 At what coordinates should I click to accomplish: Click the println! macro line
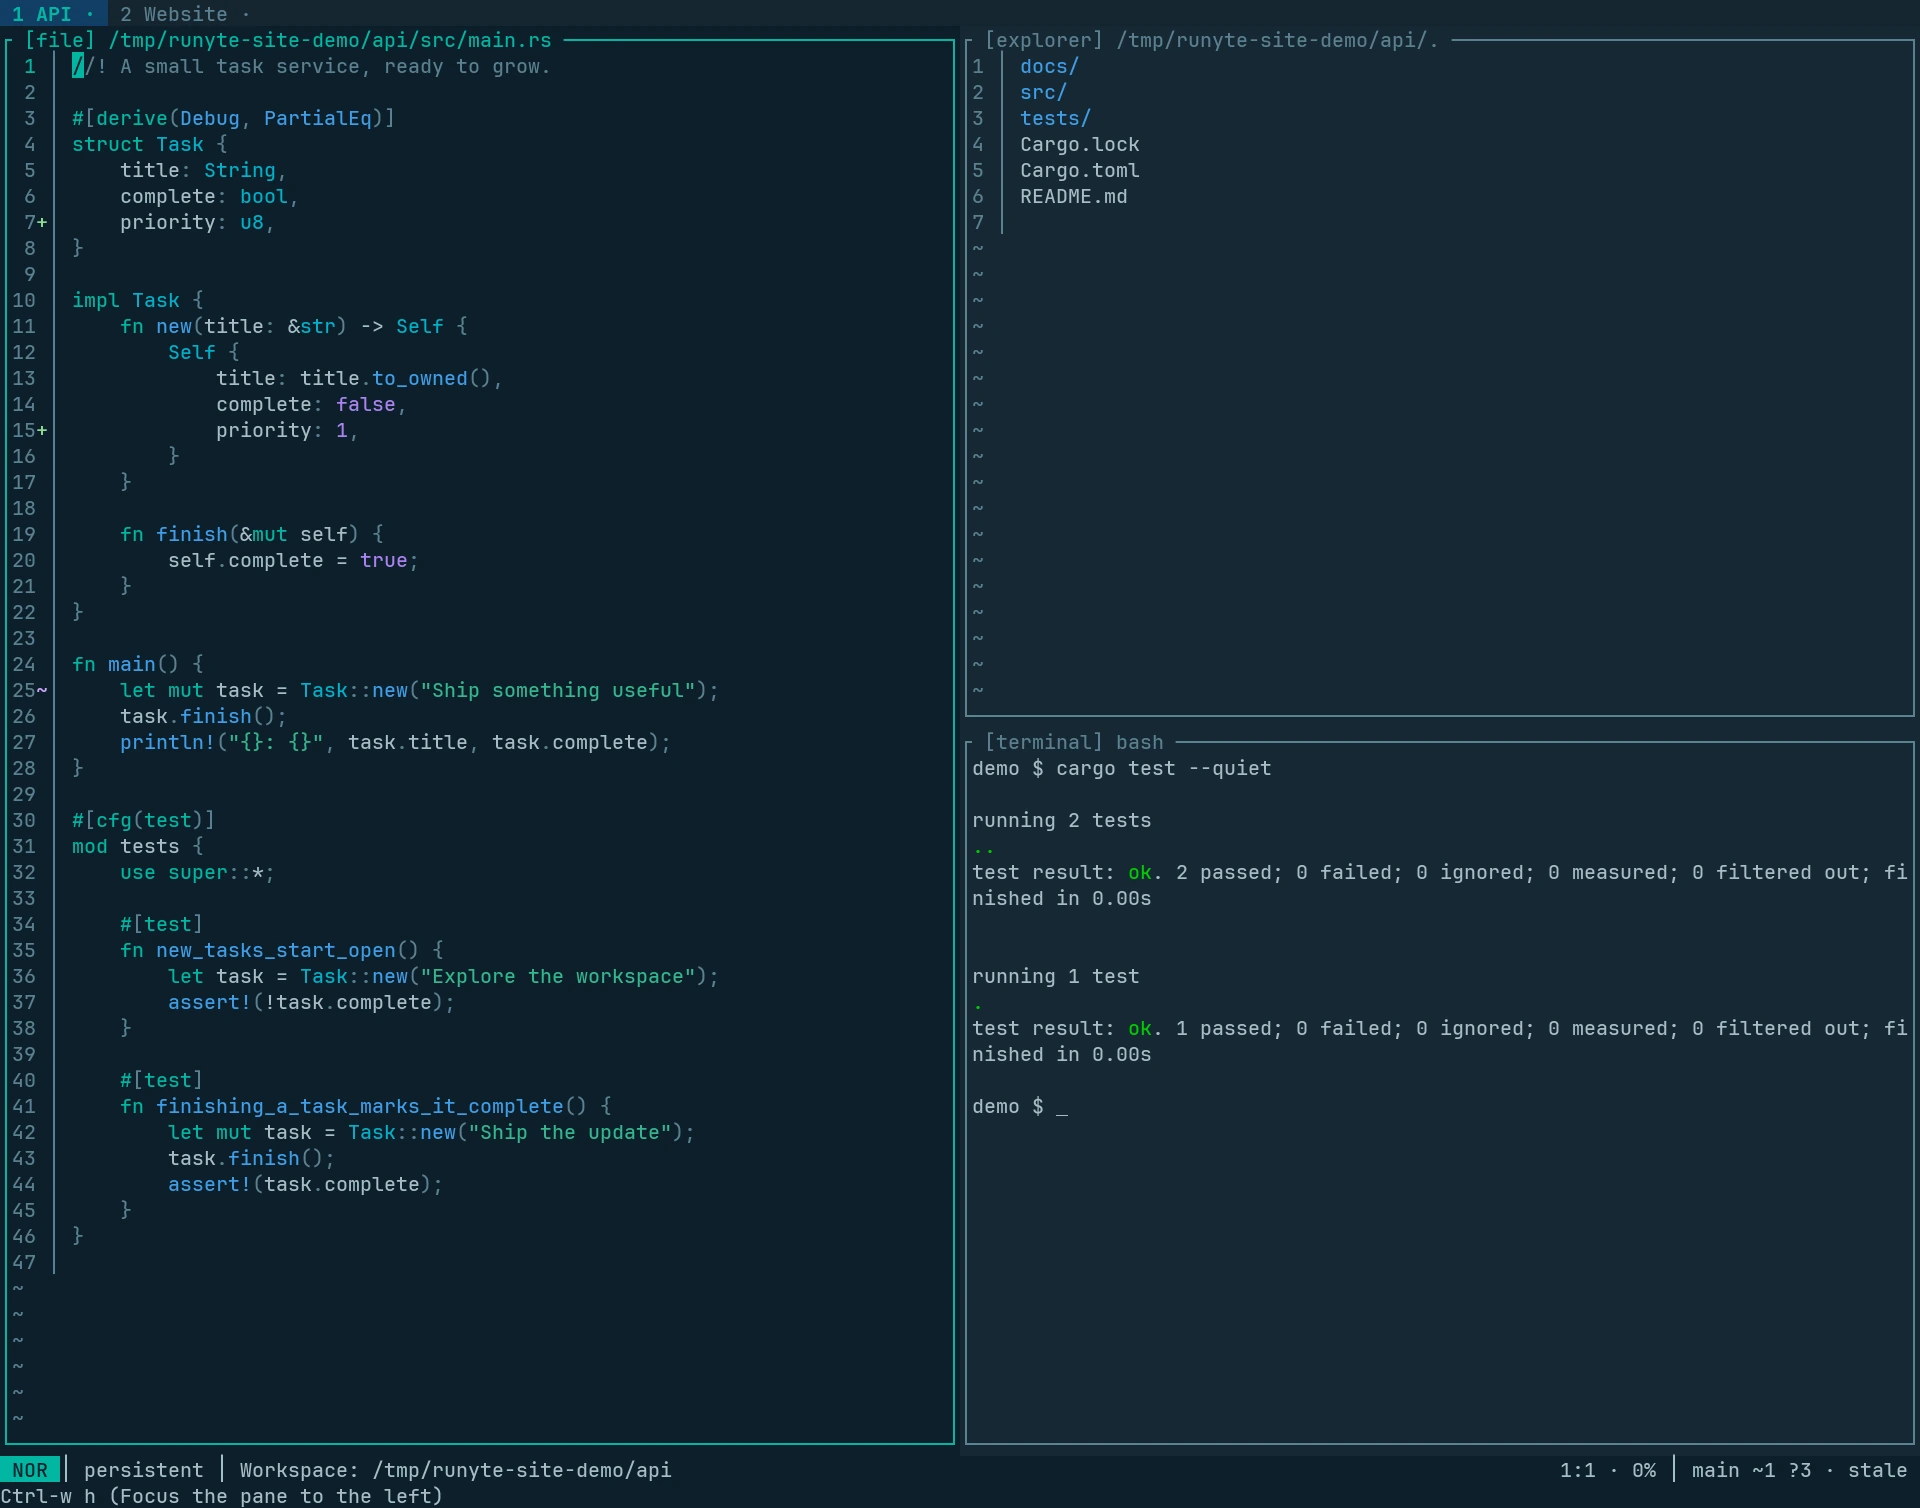[x=395, y=743]
